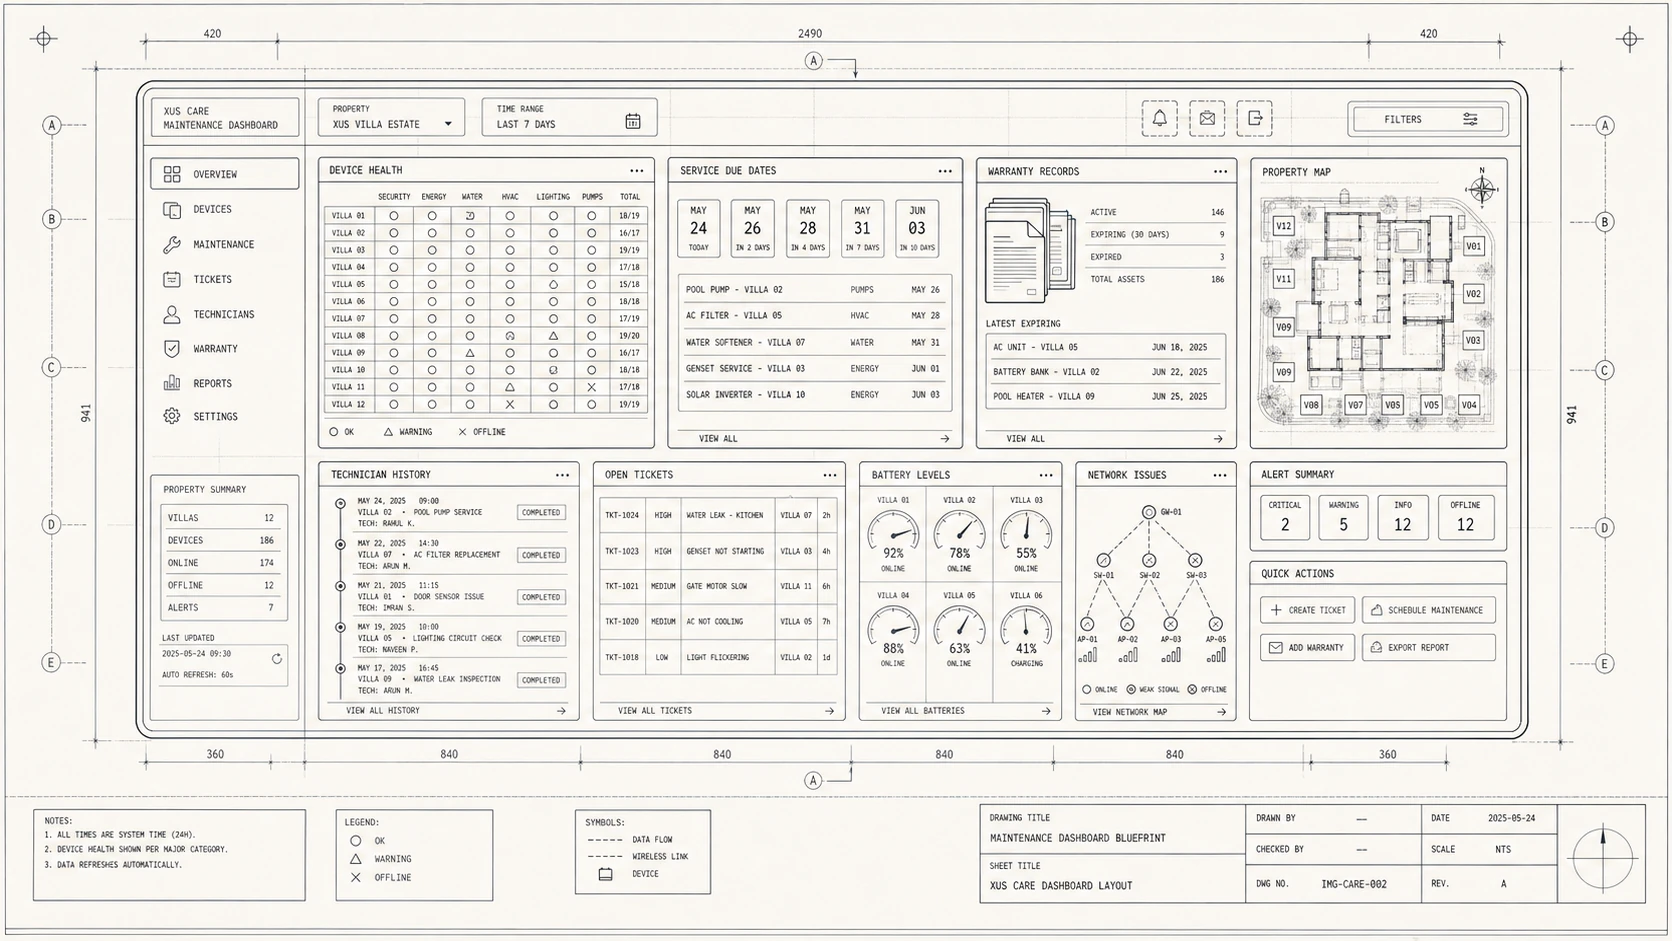Click Villa 11 pumps offline status marker
This screenshot has height=941, width=1672.
pos(592,387)
